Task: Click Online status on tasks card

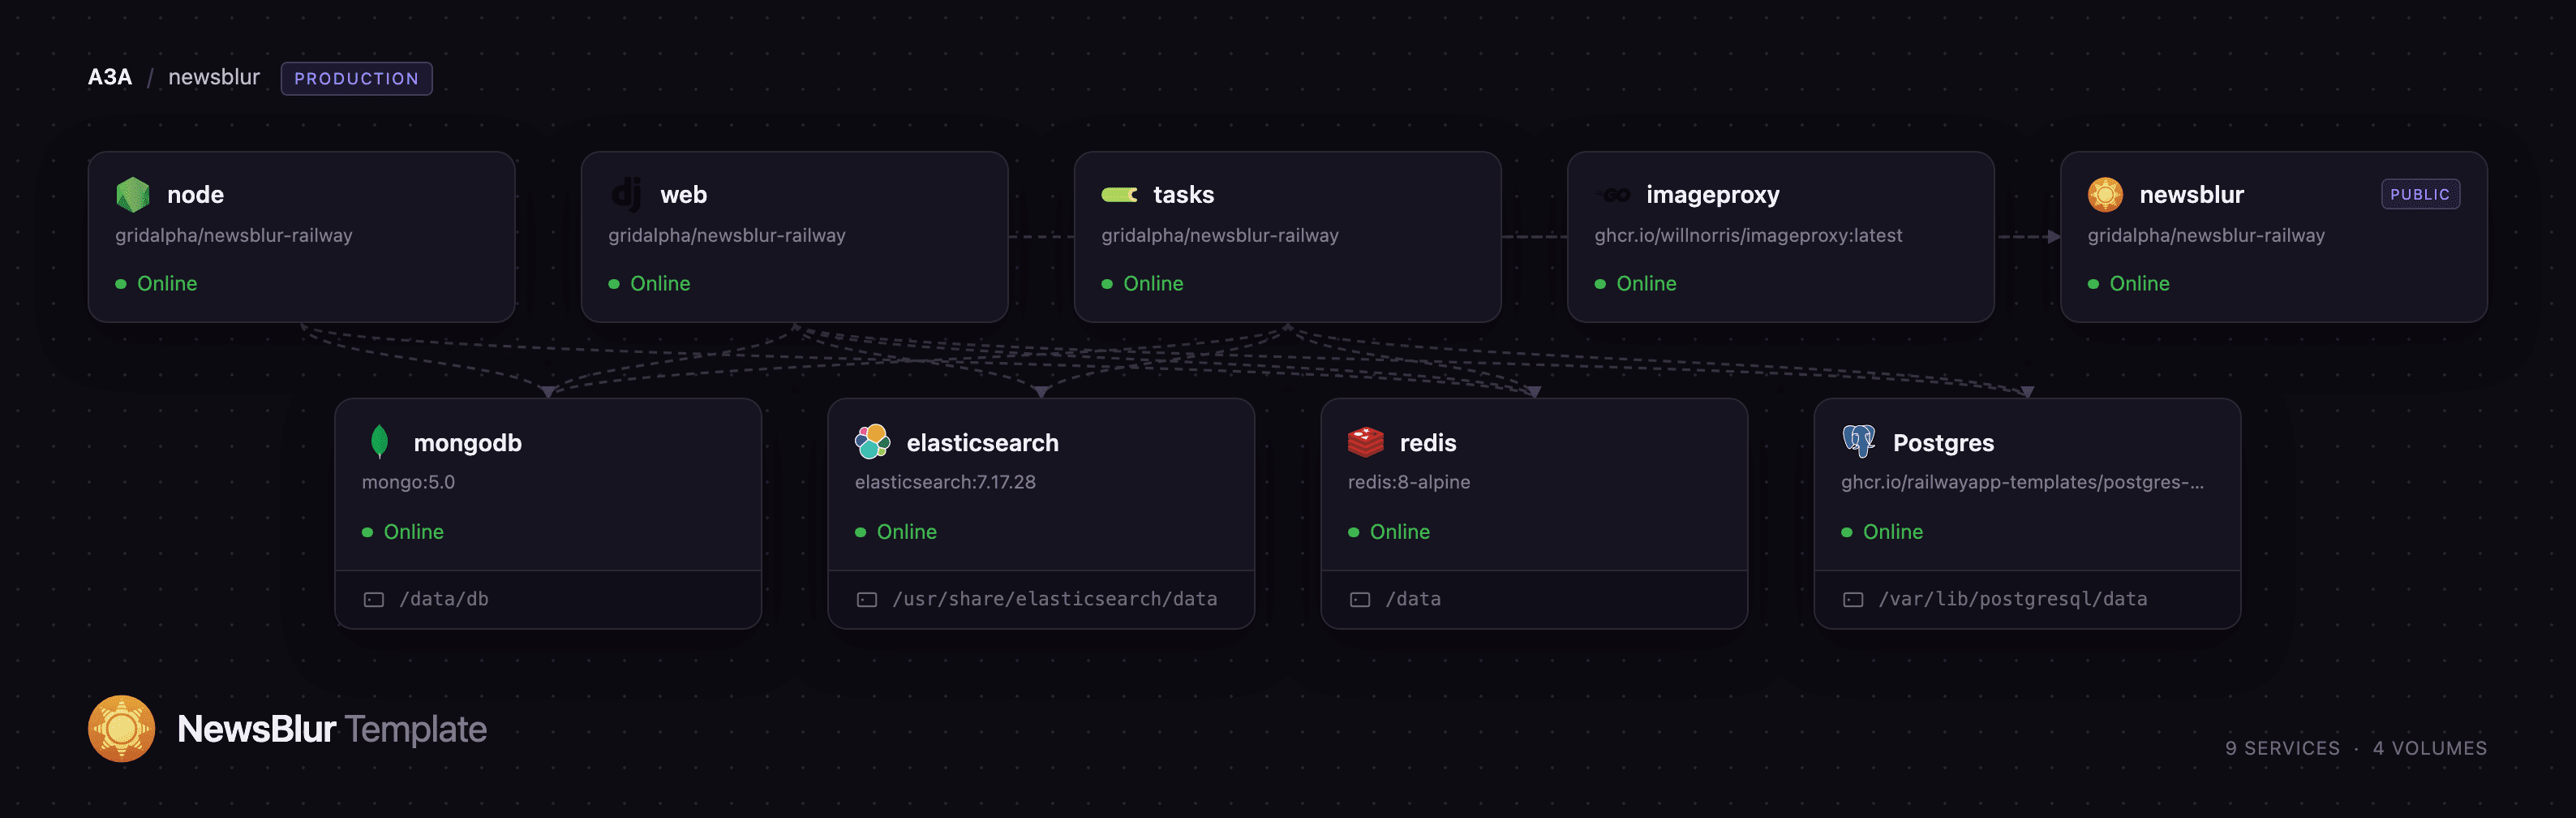Action: pos(1142,284)
